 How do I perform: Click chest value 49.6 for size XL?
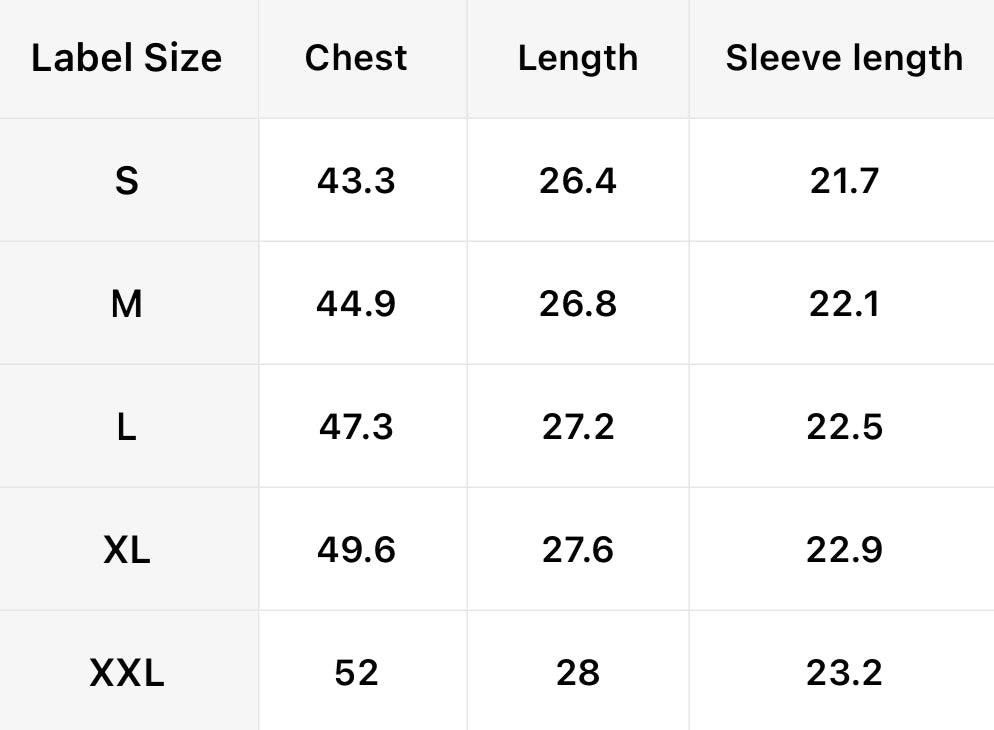pos(356,550)
